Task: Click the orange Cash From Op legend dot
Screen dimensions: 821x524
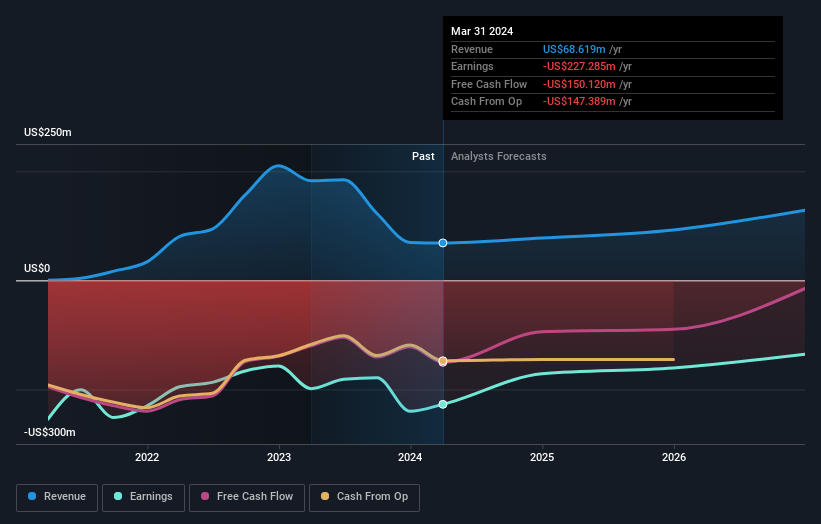Action: [x=325, y=496]
